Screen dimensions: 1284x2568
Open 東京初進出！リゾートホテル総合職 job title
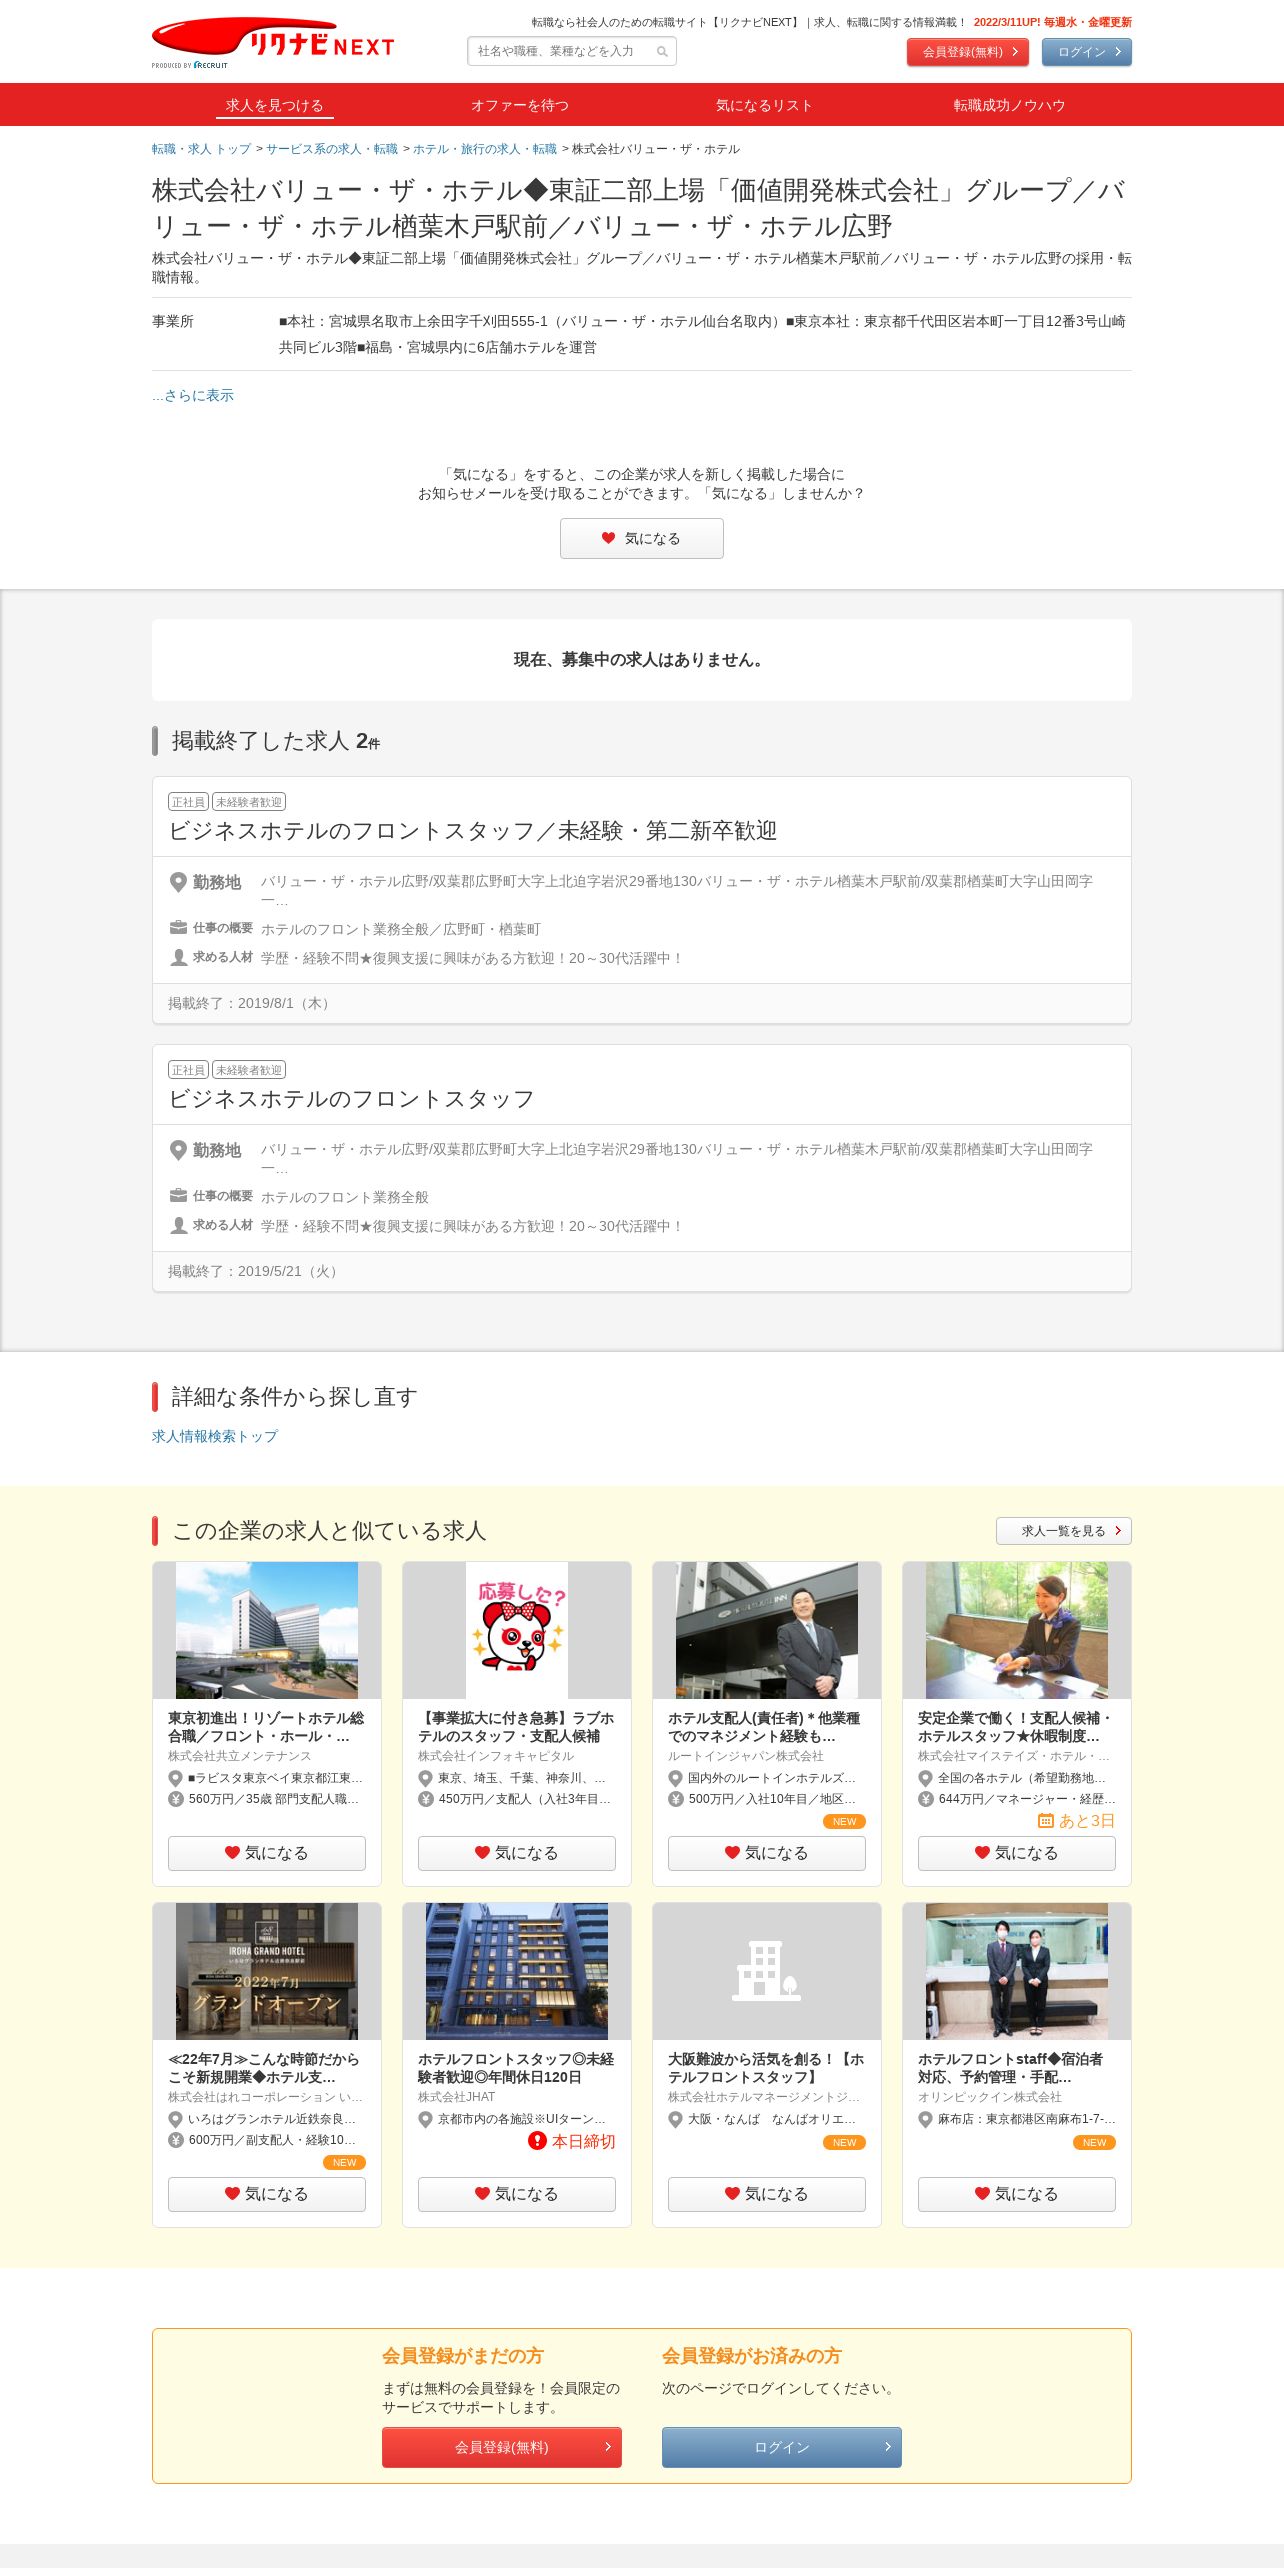[x=266, y=1727]
